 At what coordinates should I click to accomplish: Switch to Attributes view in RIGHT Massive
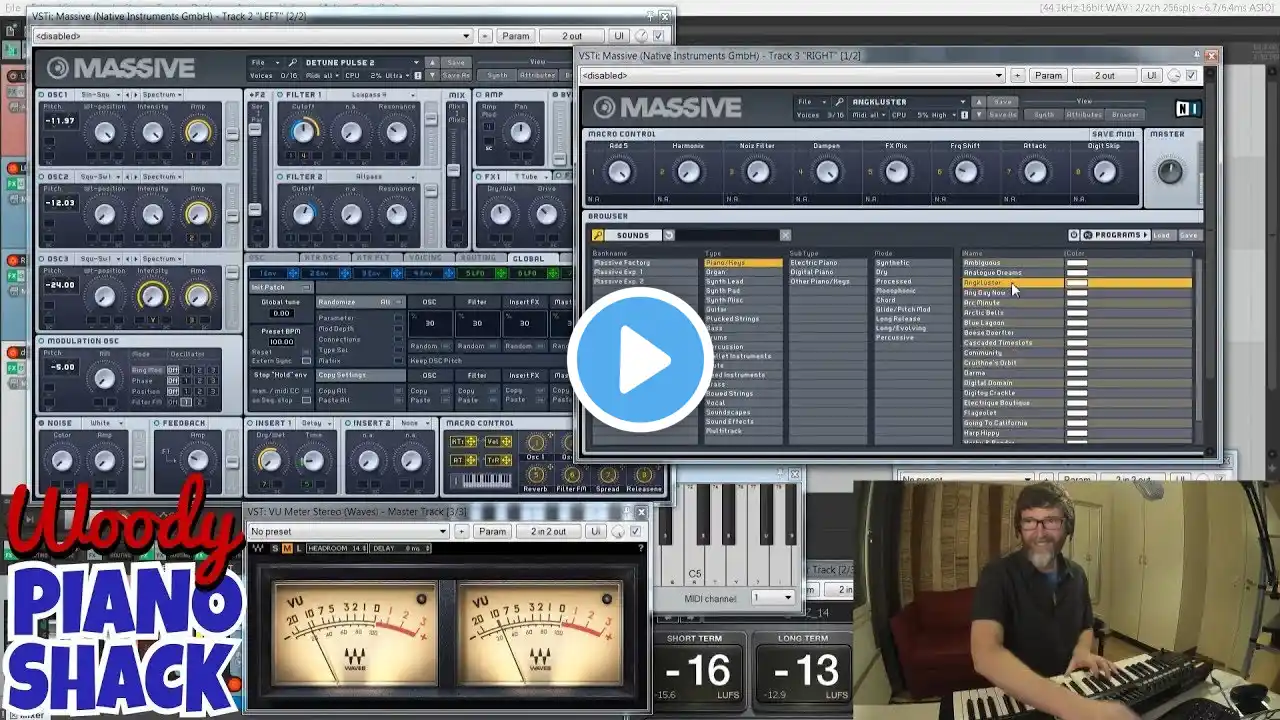(x=1084, y=115)
